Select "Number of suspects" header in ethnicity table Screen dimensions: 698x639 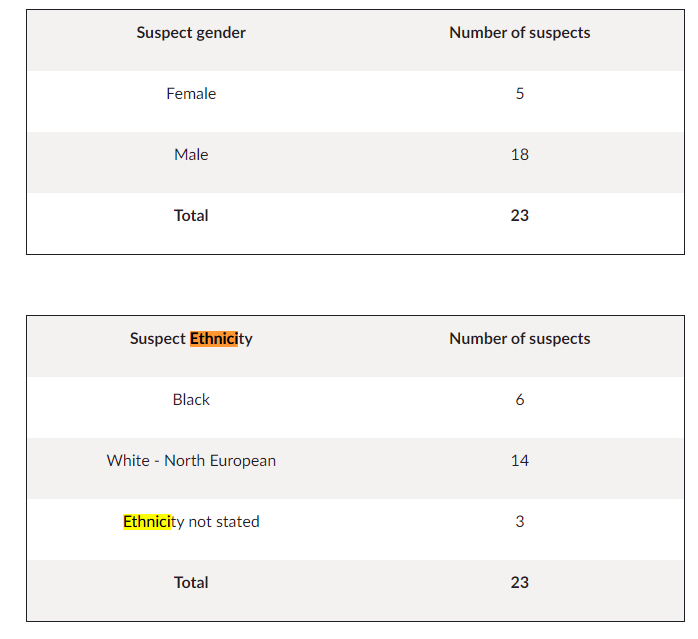point(519,339)
